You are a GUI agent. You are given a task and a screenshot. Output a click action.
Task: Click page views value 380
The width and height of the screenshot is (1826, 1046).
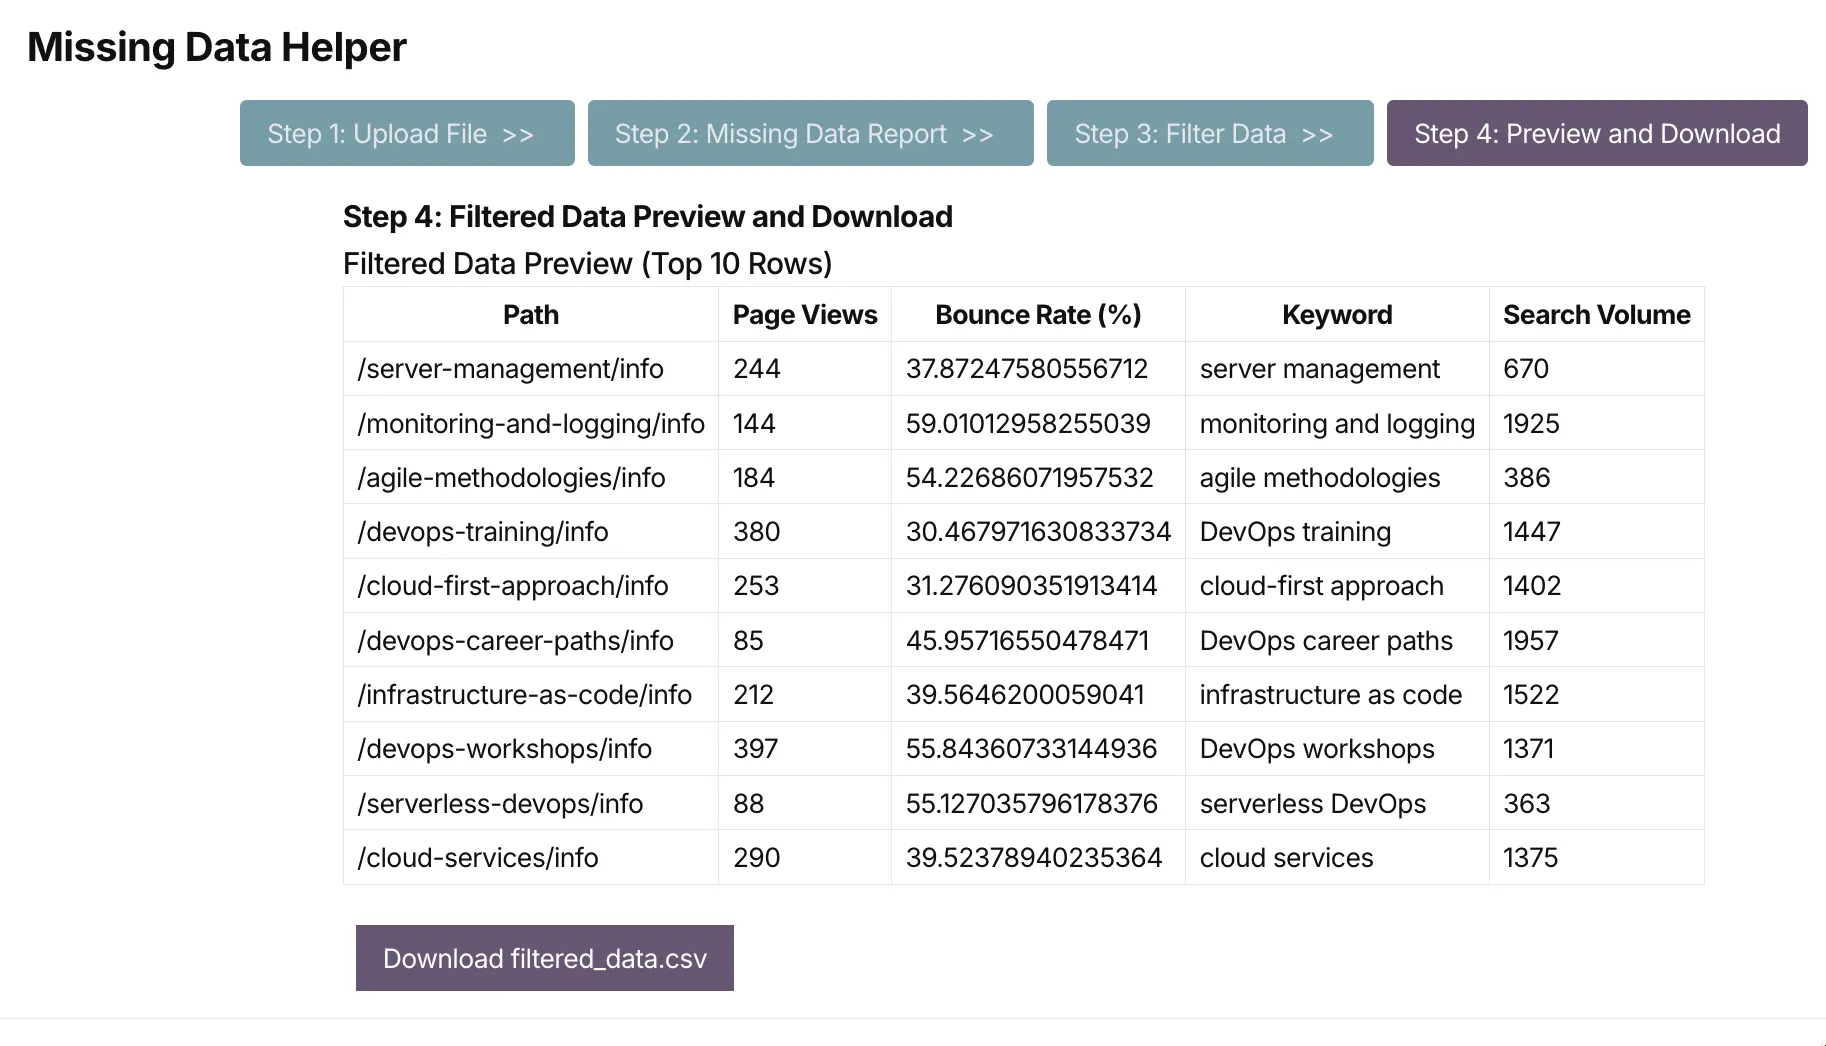click(x=805, y=531)
